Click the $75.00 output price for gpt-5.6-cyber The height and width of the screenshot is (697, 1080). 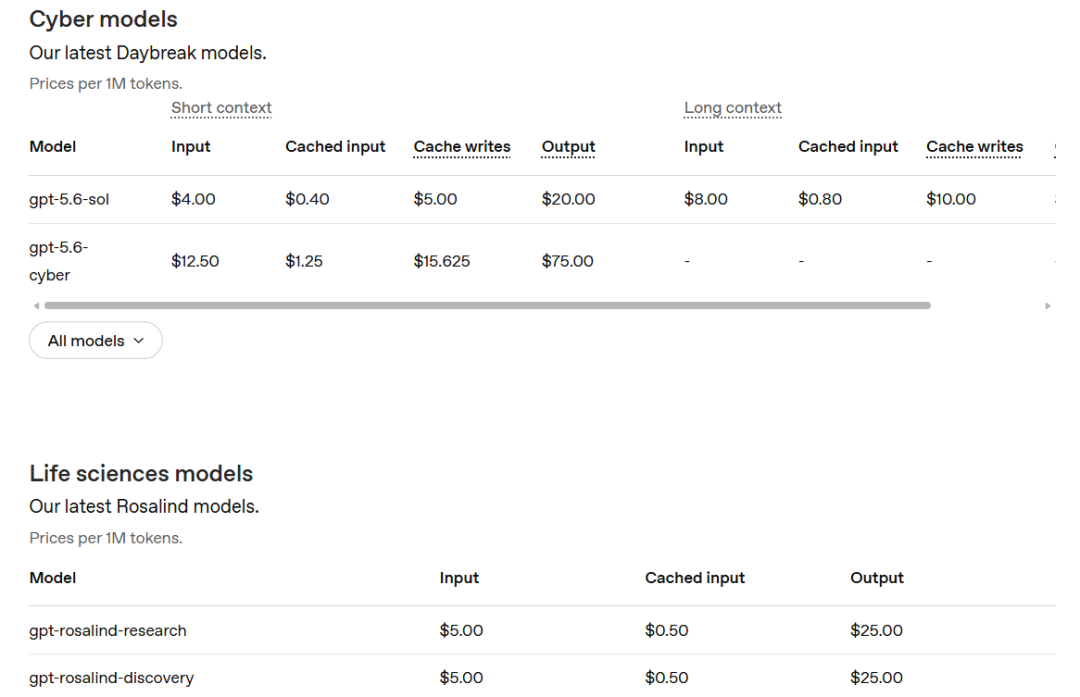(568, 261)
